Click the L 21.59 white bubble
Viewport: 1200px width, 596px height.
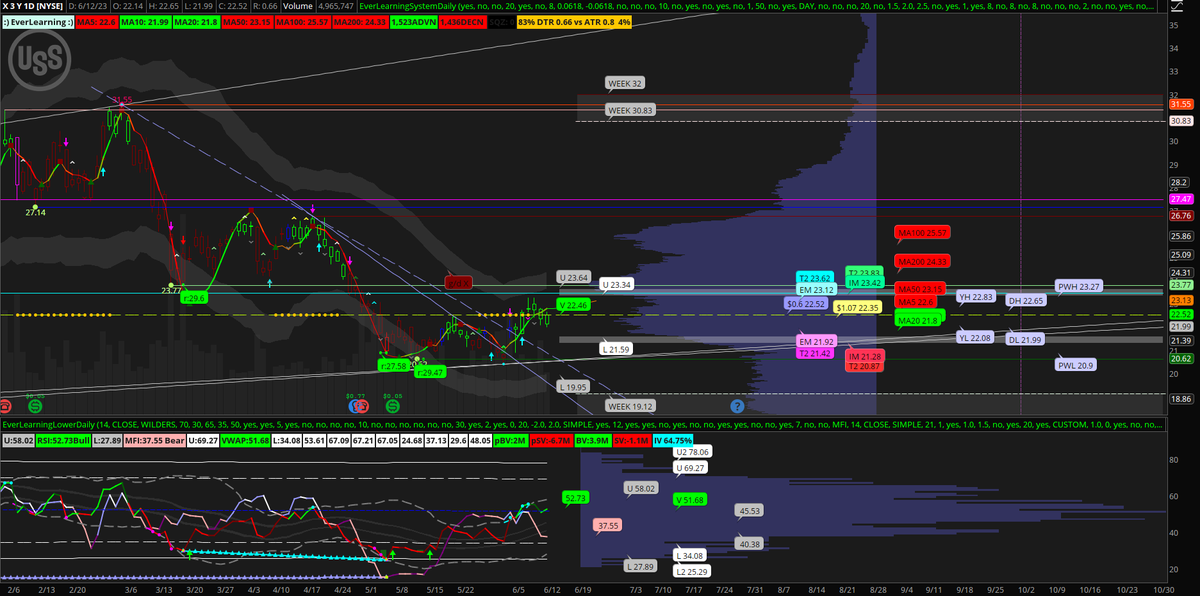(618, 349)
